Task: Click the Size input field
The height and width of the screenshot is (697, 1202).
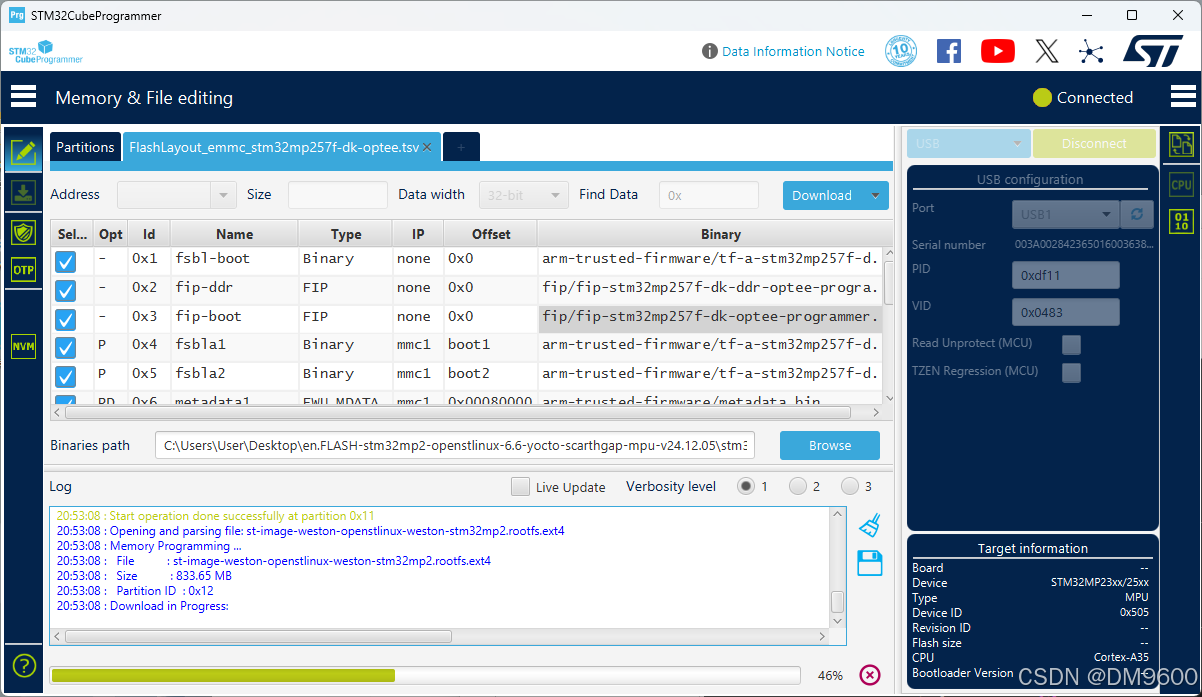Action: [337, 195]
